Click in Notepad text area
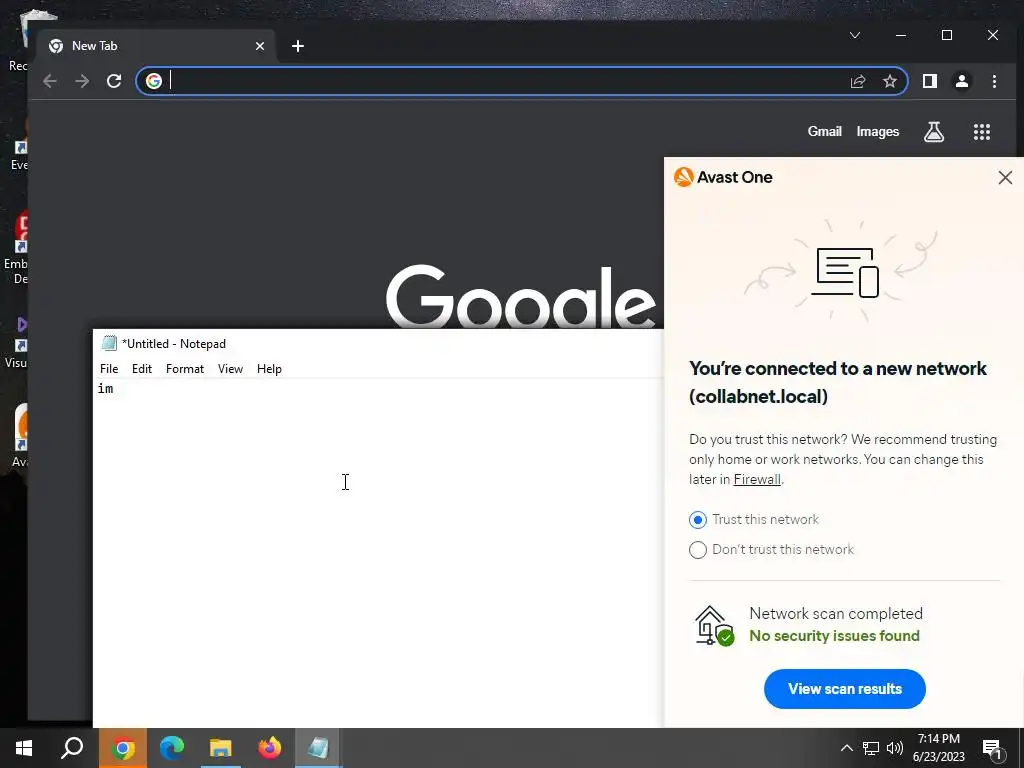This screenshot has width=1024, height=768. (x=378, y=552)
